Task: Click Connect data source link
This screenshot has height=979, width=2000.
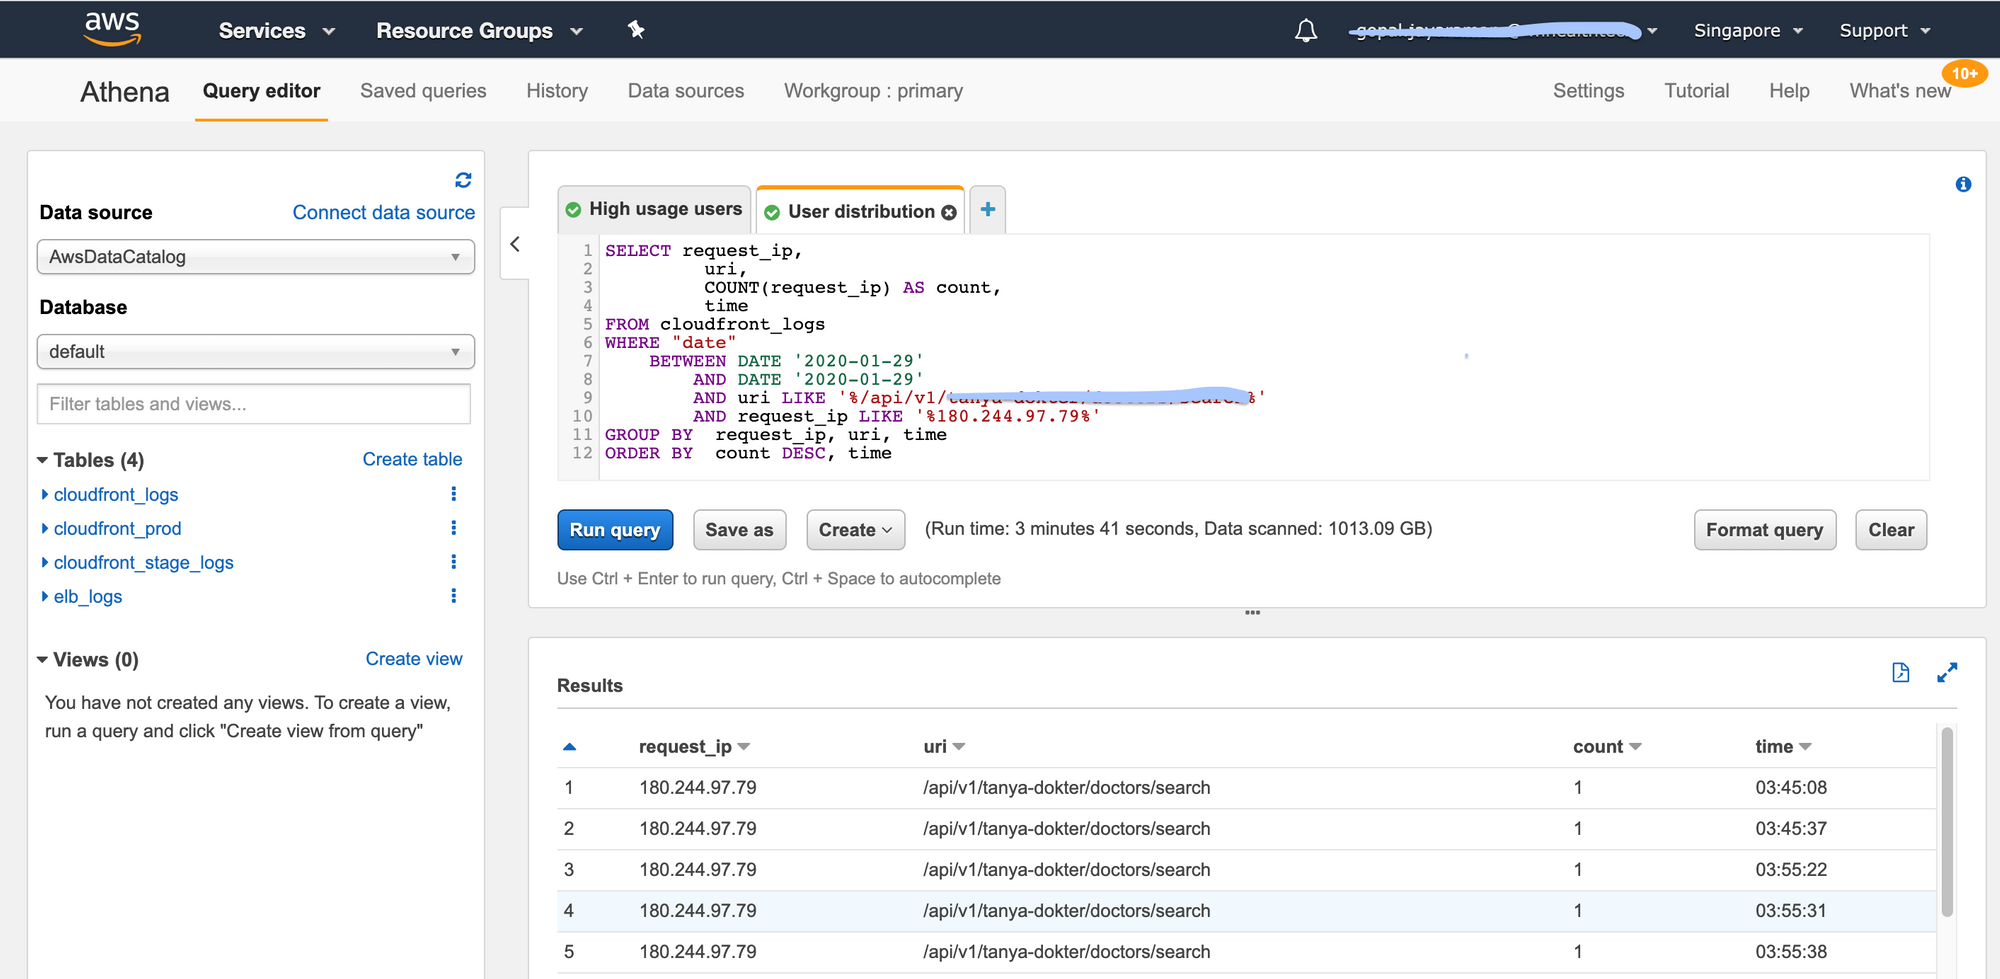Action: (383, 213)
